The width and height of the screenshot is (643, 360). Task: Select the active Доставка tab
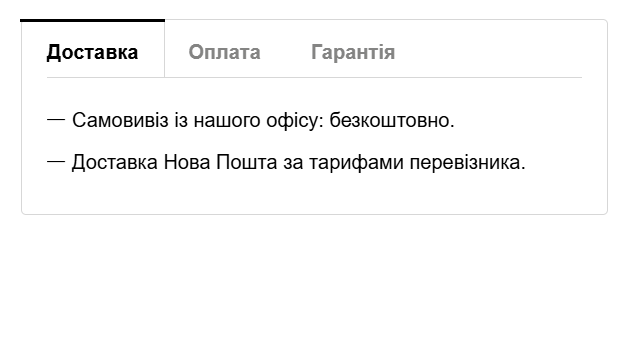coord(92,52)
